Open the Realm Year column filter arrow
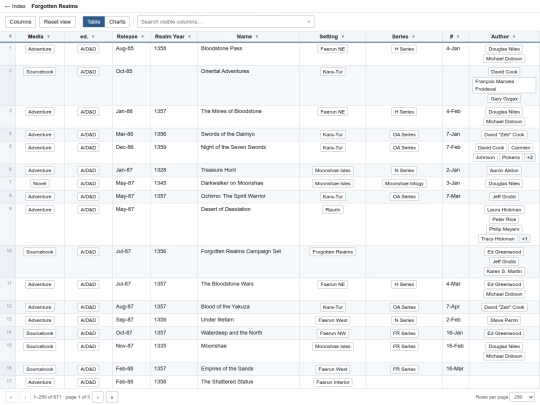 pos(189,37)
